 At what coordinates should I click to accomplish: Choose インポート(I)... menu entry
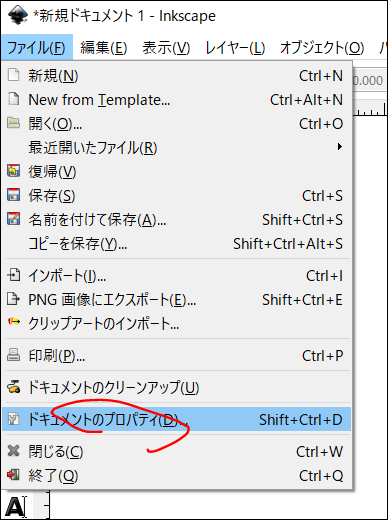[177, 276]
